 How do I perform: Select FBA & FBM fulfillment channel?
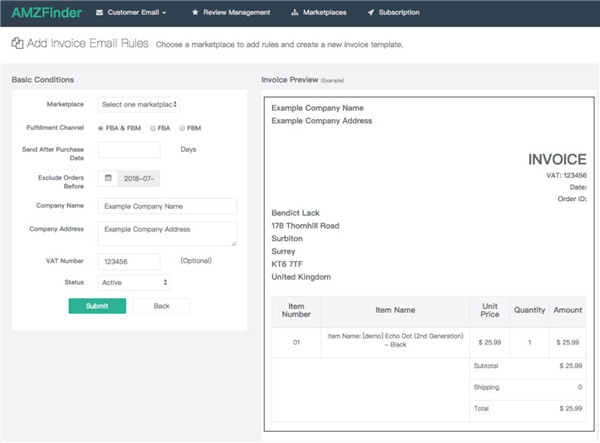click(100, 128)
